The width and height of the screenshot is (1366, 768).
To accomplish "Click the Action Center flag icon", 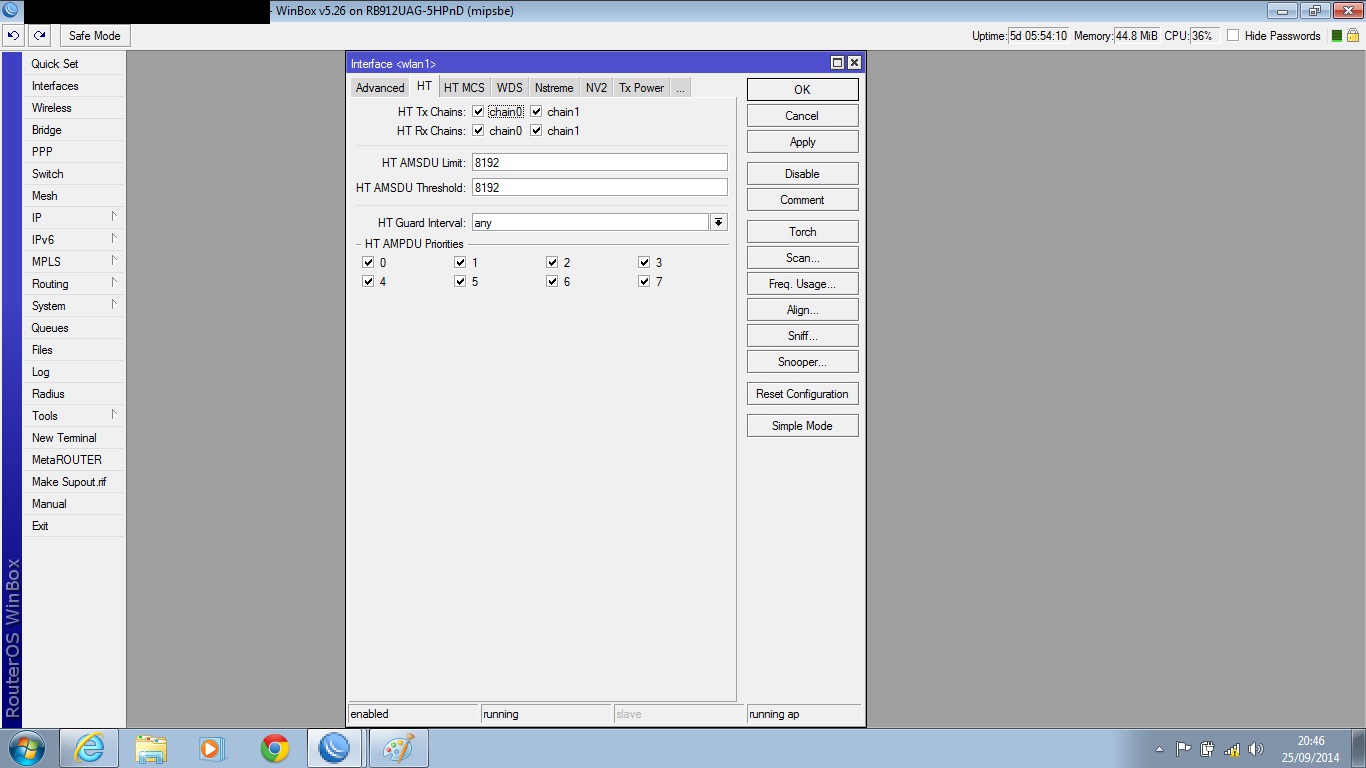I will (1183, 749).
